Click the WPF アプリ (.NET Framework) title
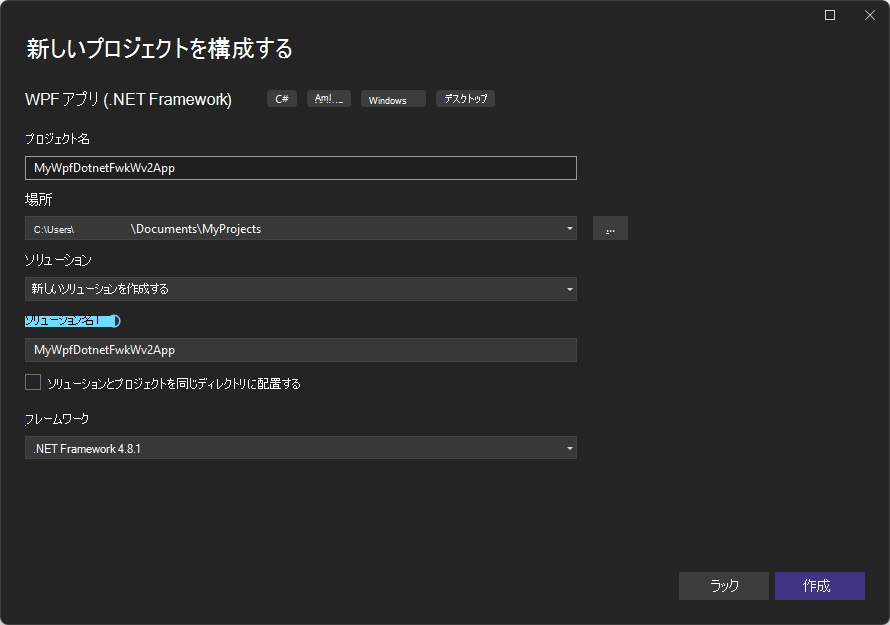This screenshot has height=625, width=890. click(128, 99)
